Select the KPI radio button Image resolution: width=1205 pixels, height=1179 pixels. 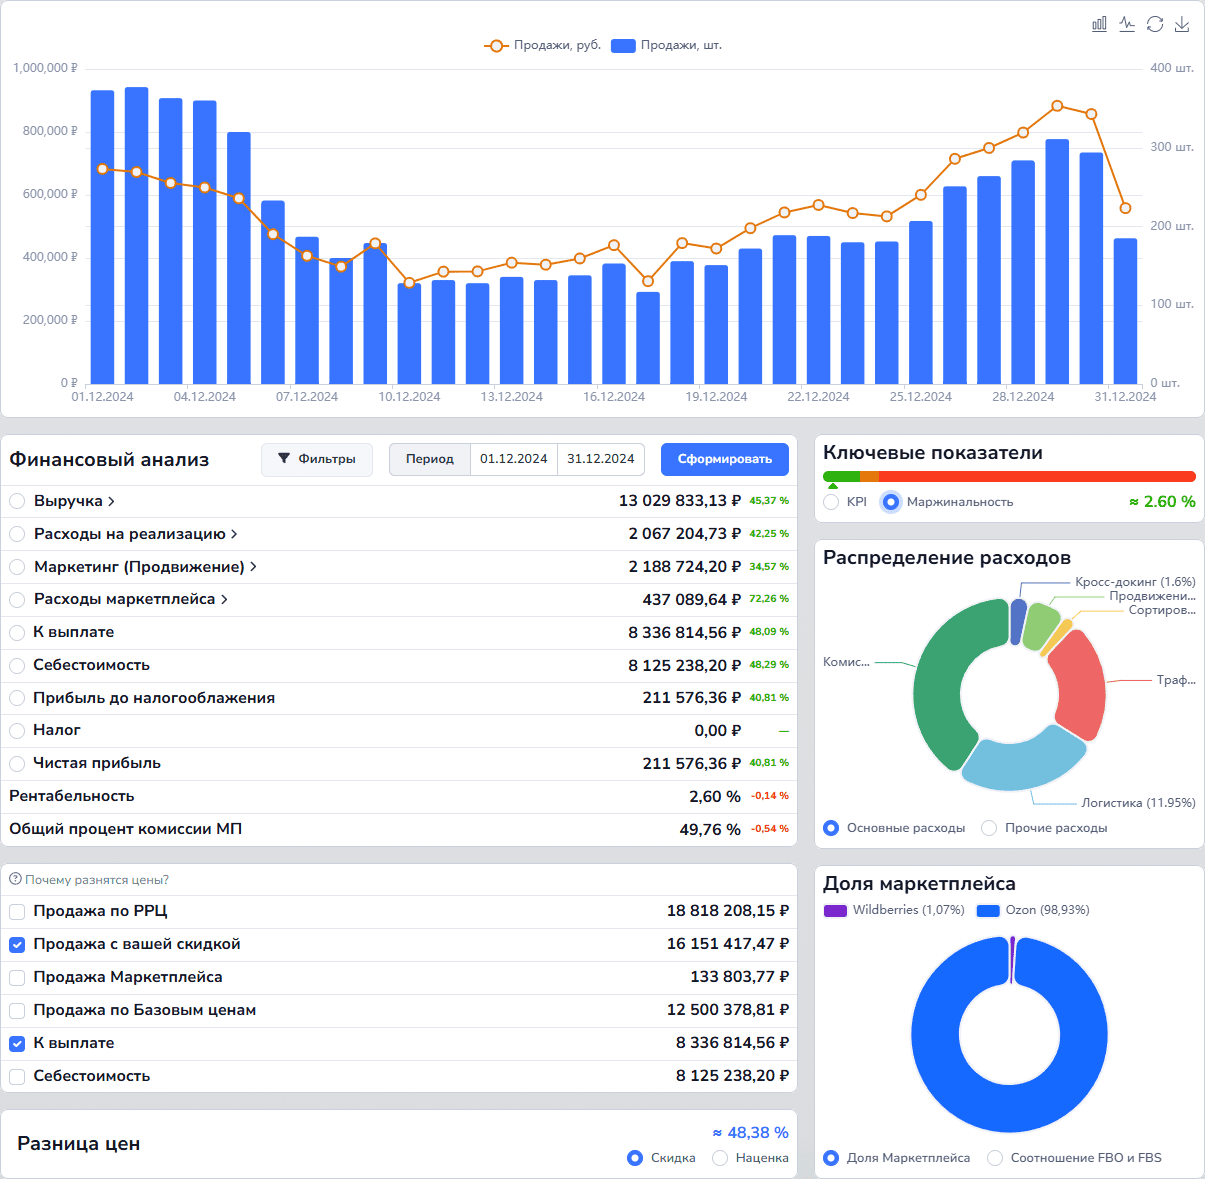pyautogui.click(x=831, y=502)
